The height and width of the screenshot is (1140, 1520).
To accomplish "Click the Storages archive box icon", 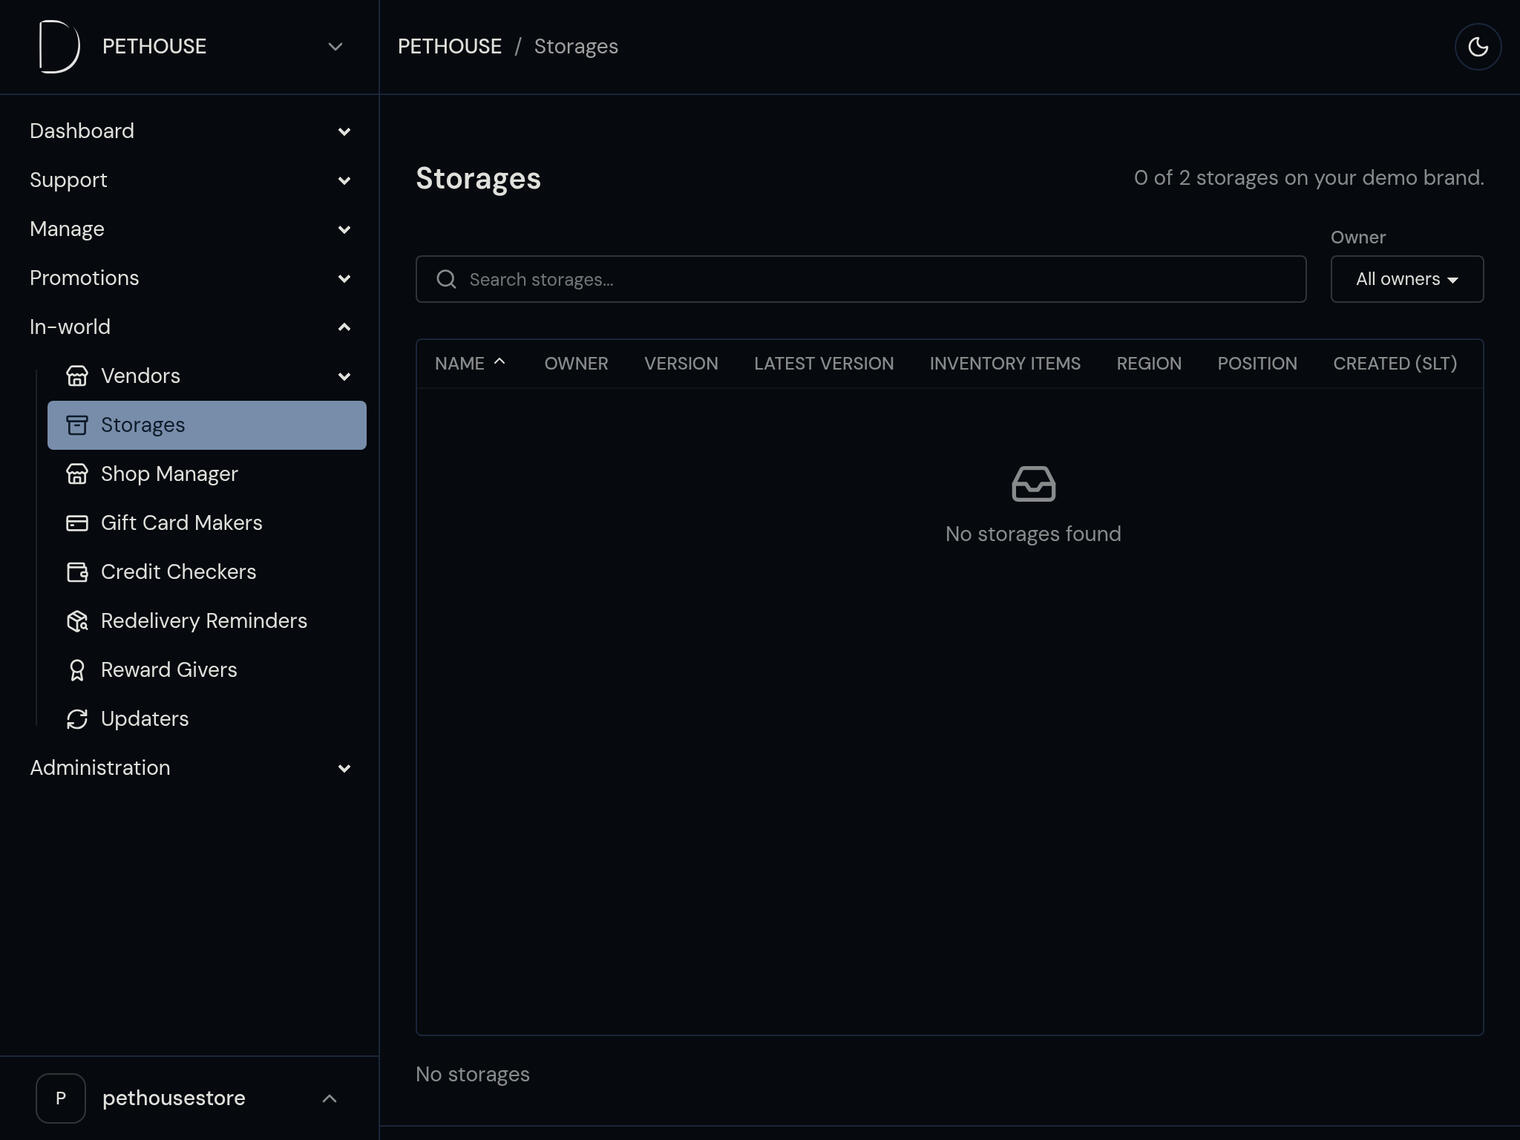I will (77, 425).
